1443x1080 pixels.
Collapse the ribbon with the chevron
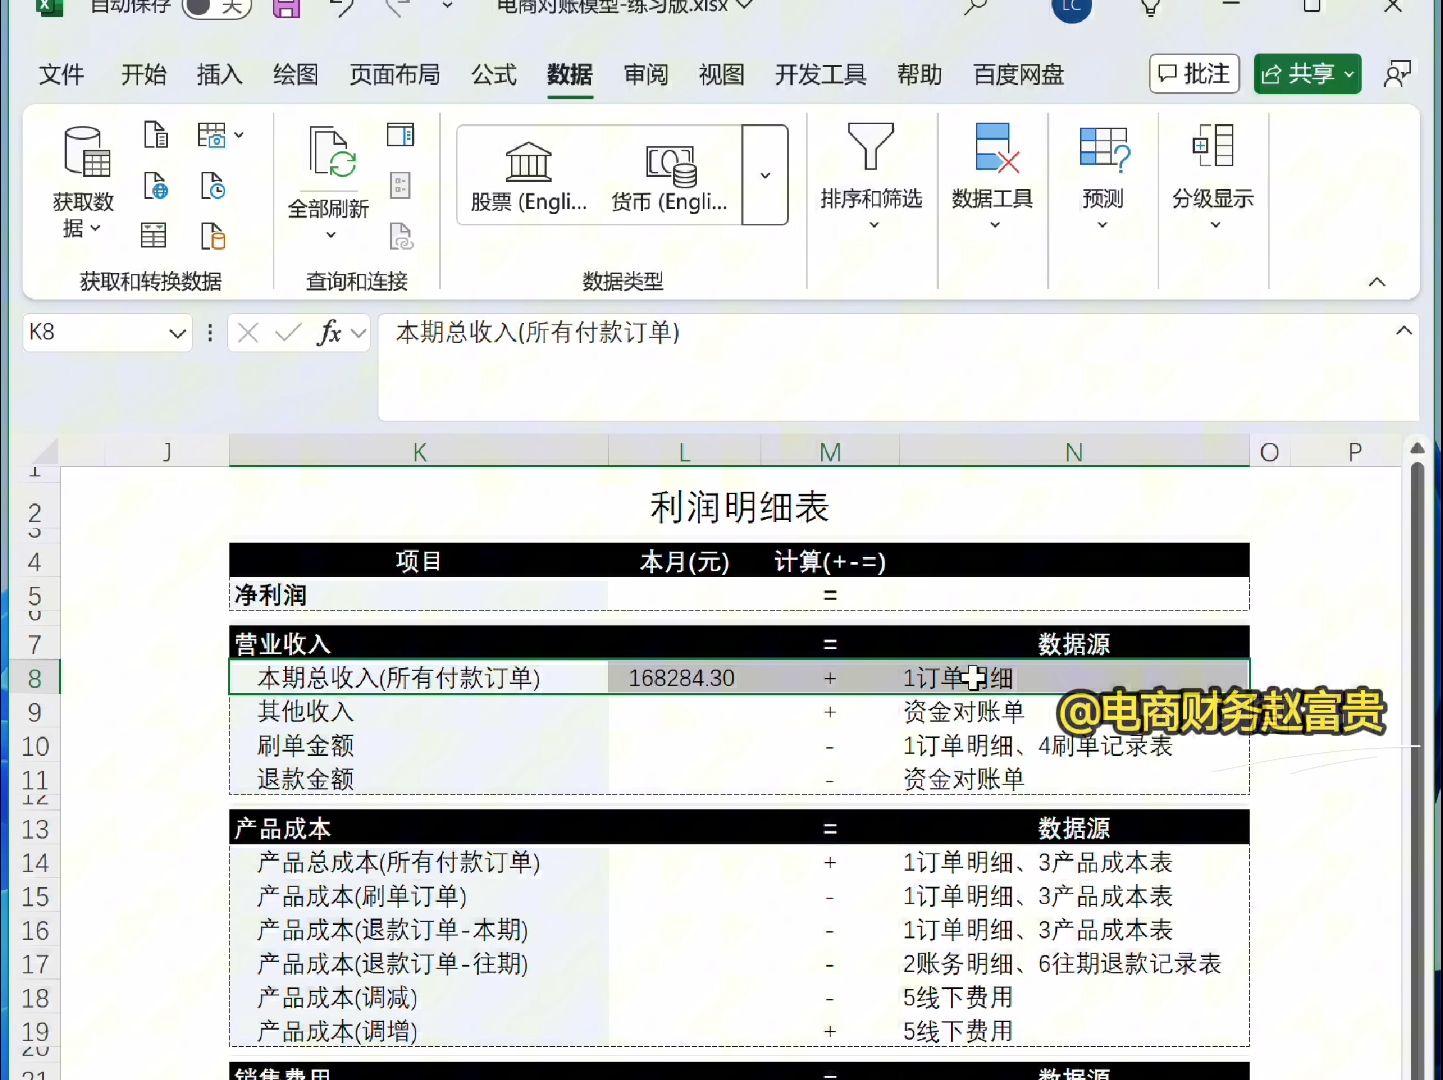pos(1377,282)
